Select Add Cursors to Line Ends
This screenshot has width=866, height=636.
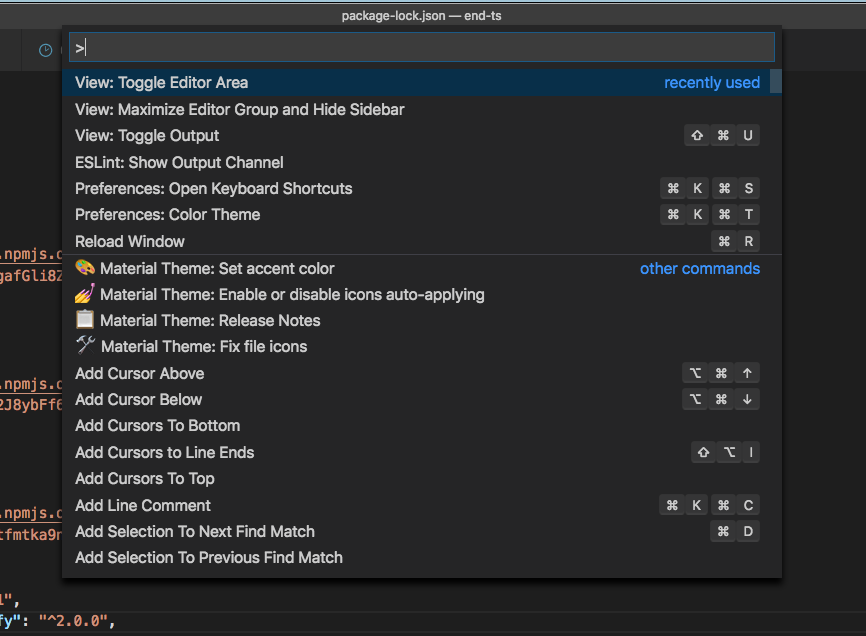[x=421, y=452]
